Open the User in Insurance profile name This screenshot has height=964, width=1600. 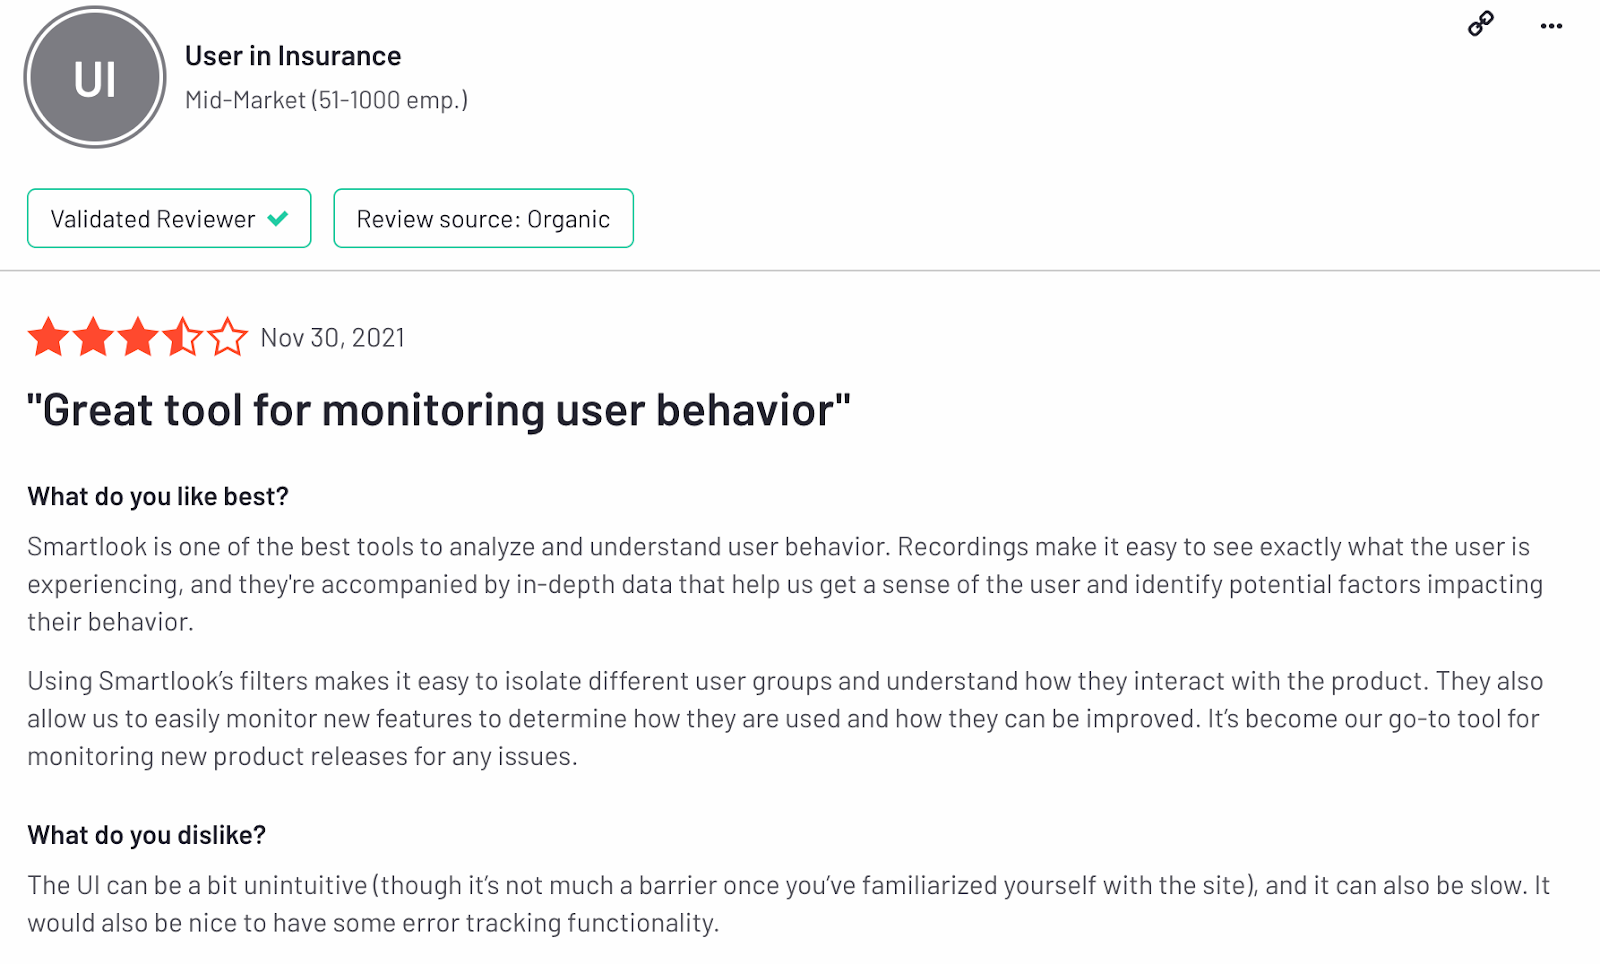(x=293, y=56)
